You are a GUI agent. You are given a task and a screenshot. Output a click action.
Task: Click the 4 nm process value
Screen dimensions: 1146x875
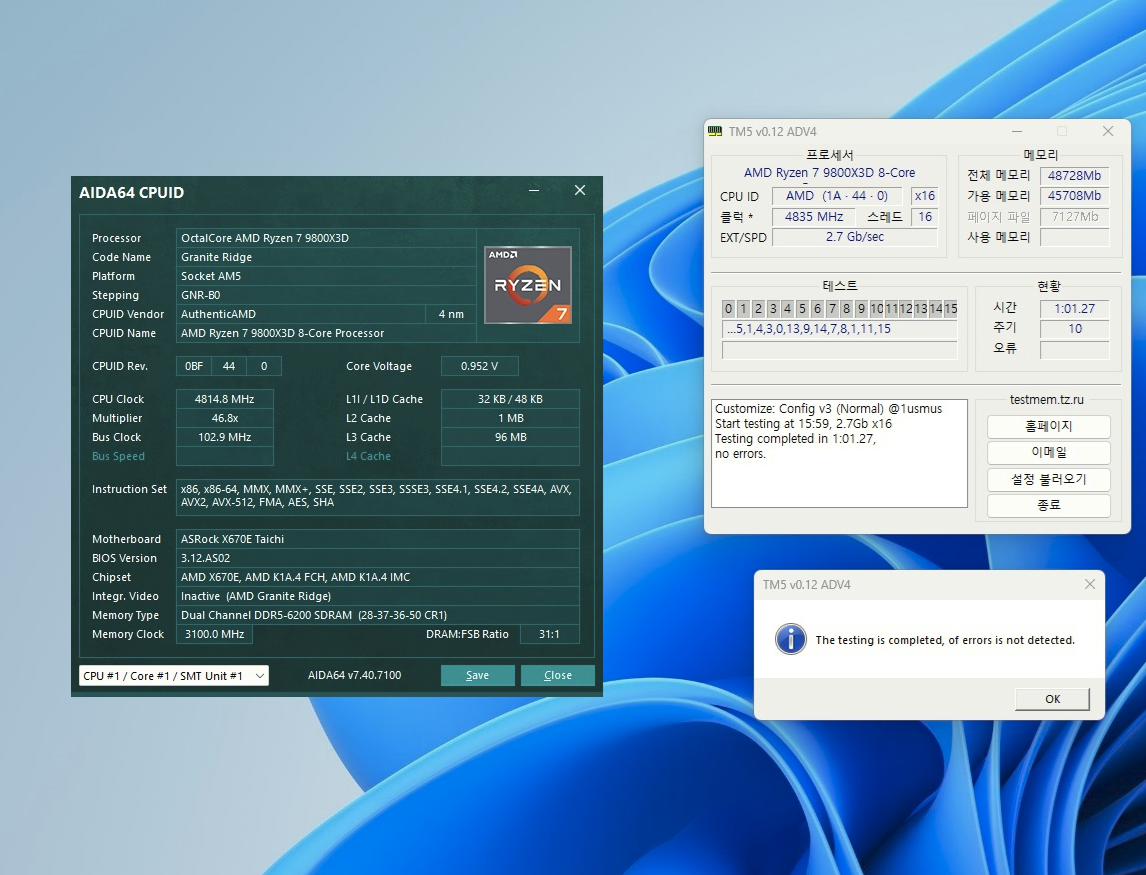point(451,314)
